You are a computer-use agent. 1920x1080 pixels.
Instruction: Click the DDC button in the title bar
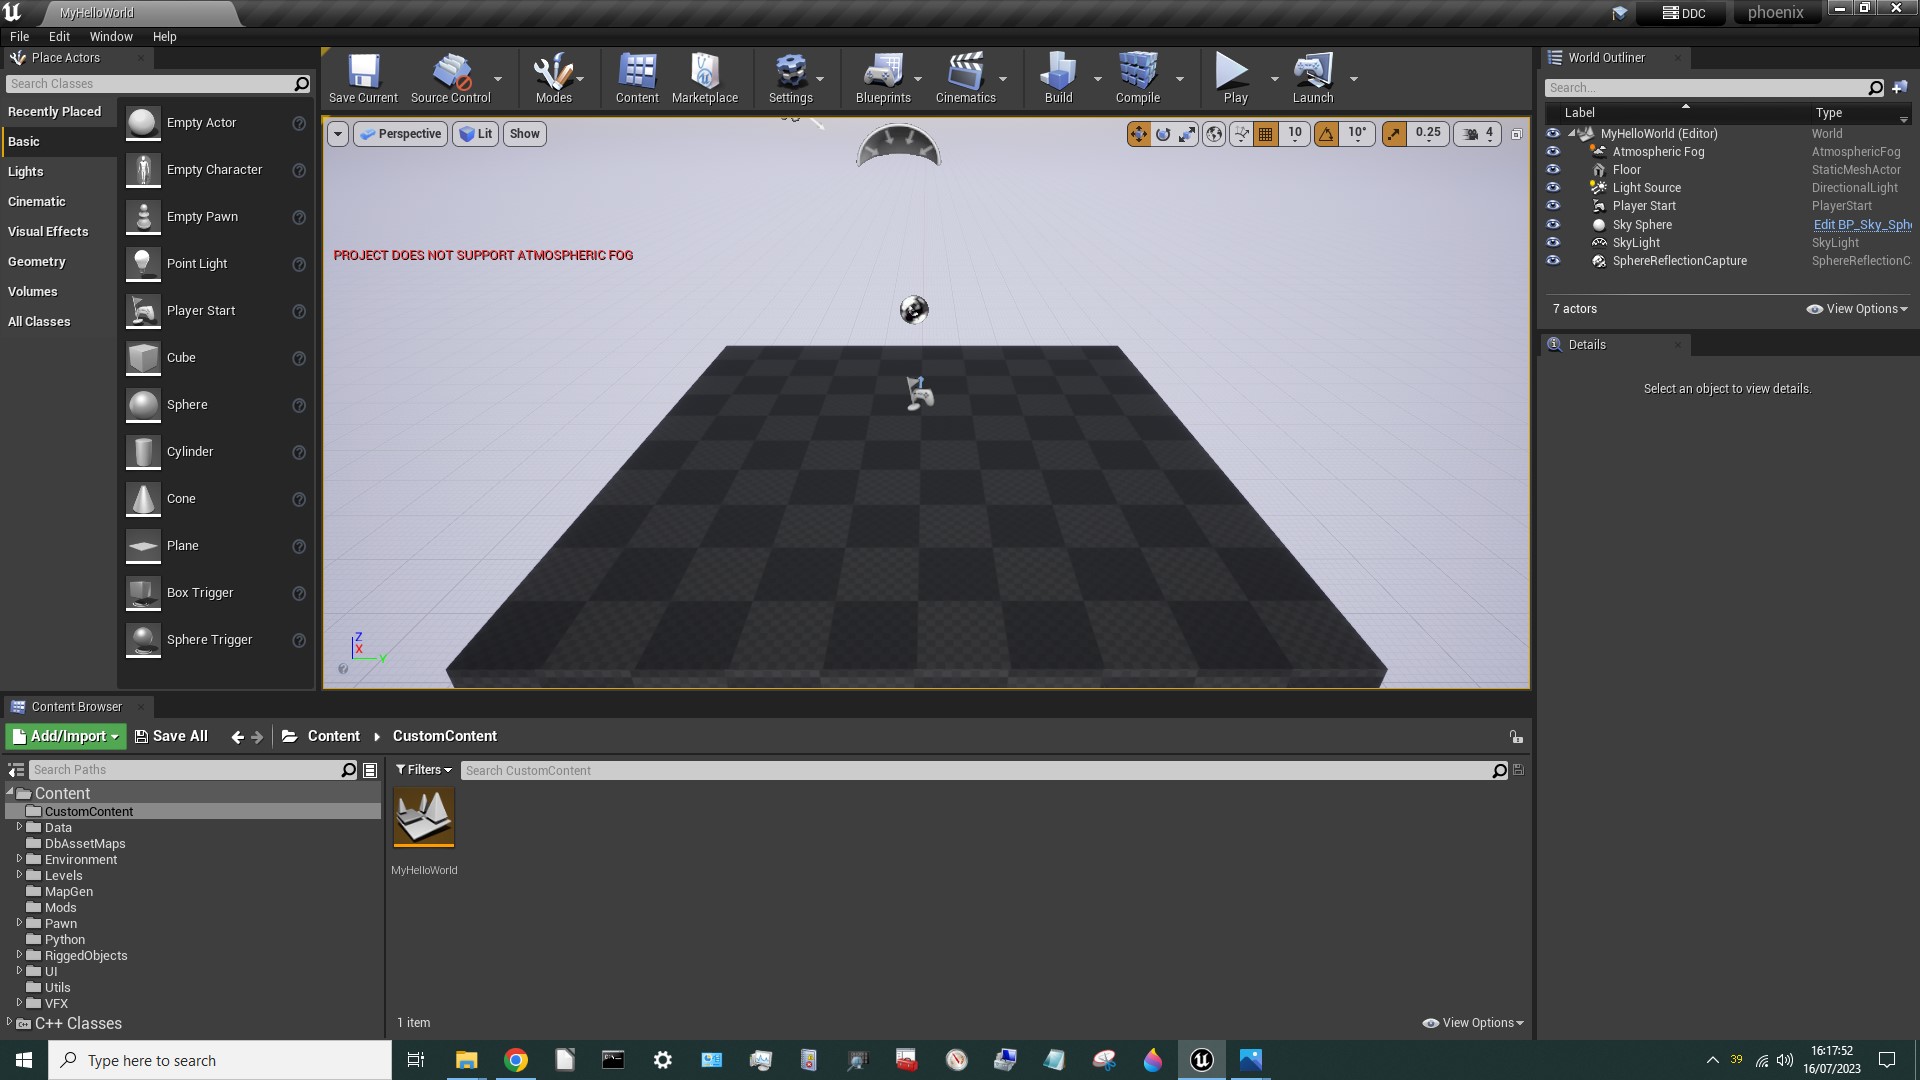[1684, 13]
